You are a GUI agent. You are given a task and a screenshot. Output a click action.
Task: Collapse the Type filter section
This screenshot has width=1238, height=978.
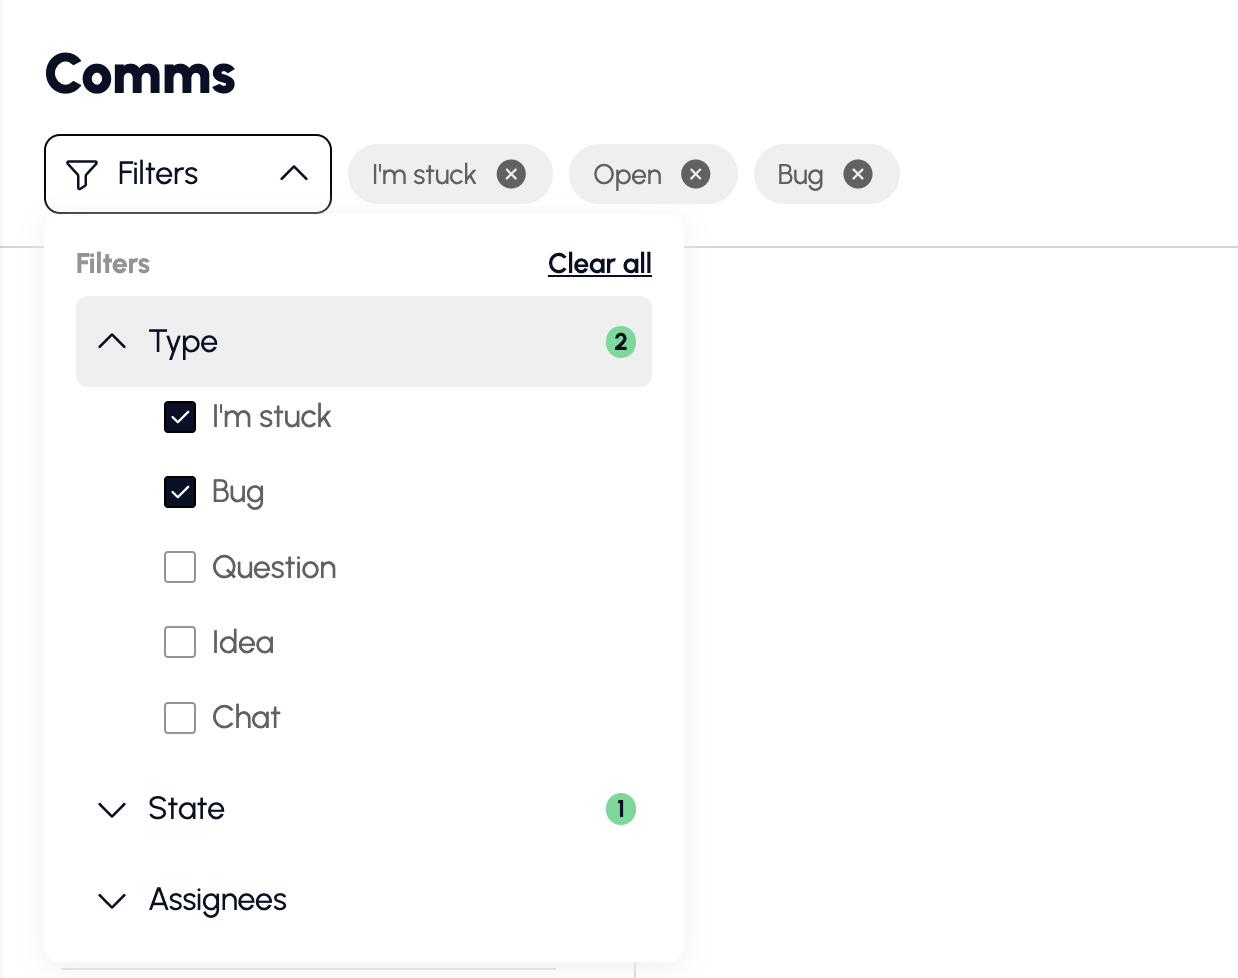(113, 342)
